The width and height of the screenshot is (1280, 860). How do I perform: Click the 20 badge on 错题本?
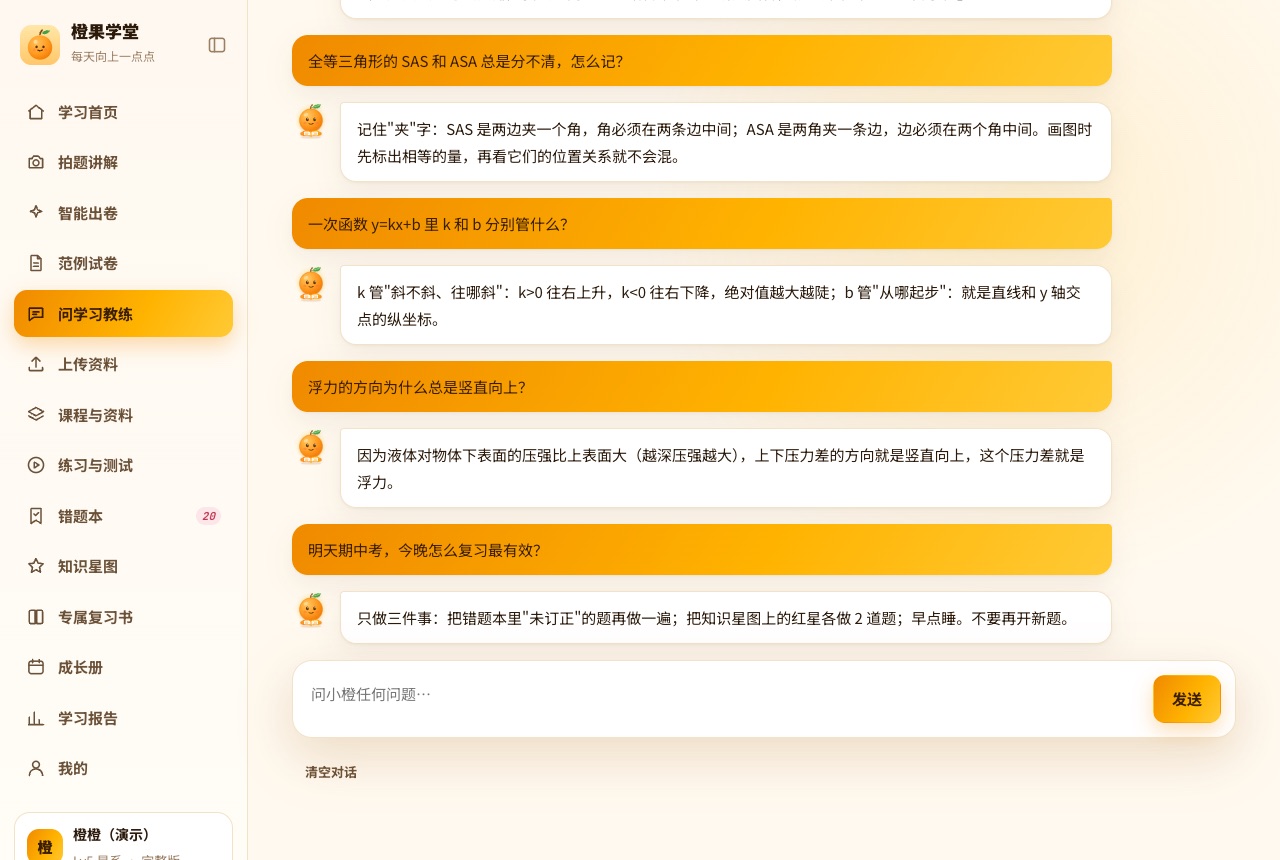pos(208,516)
